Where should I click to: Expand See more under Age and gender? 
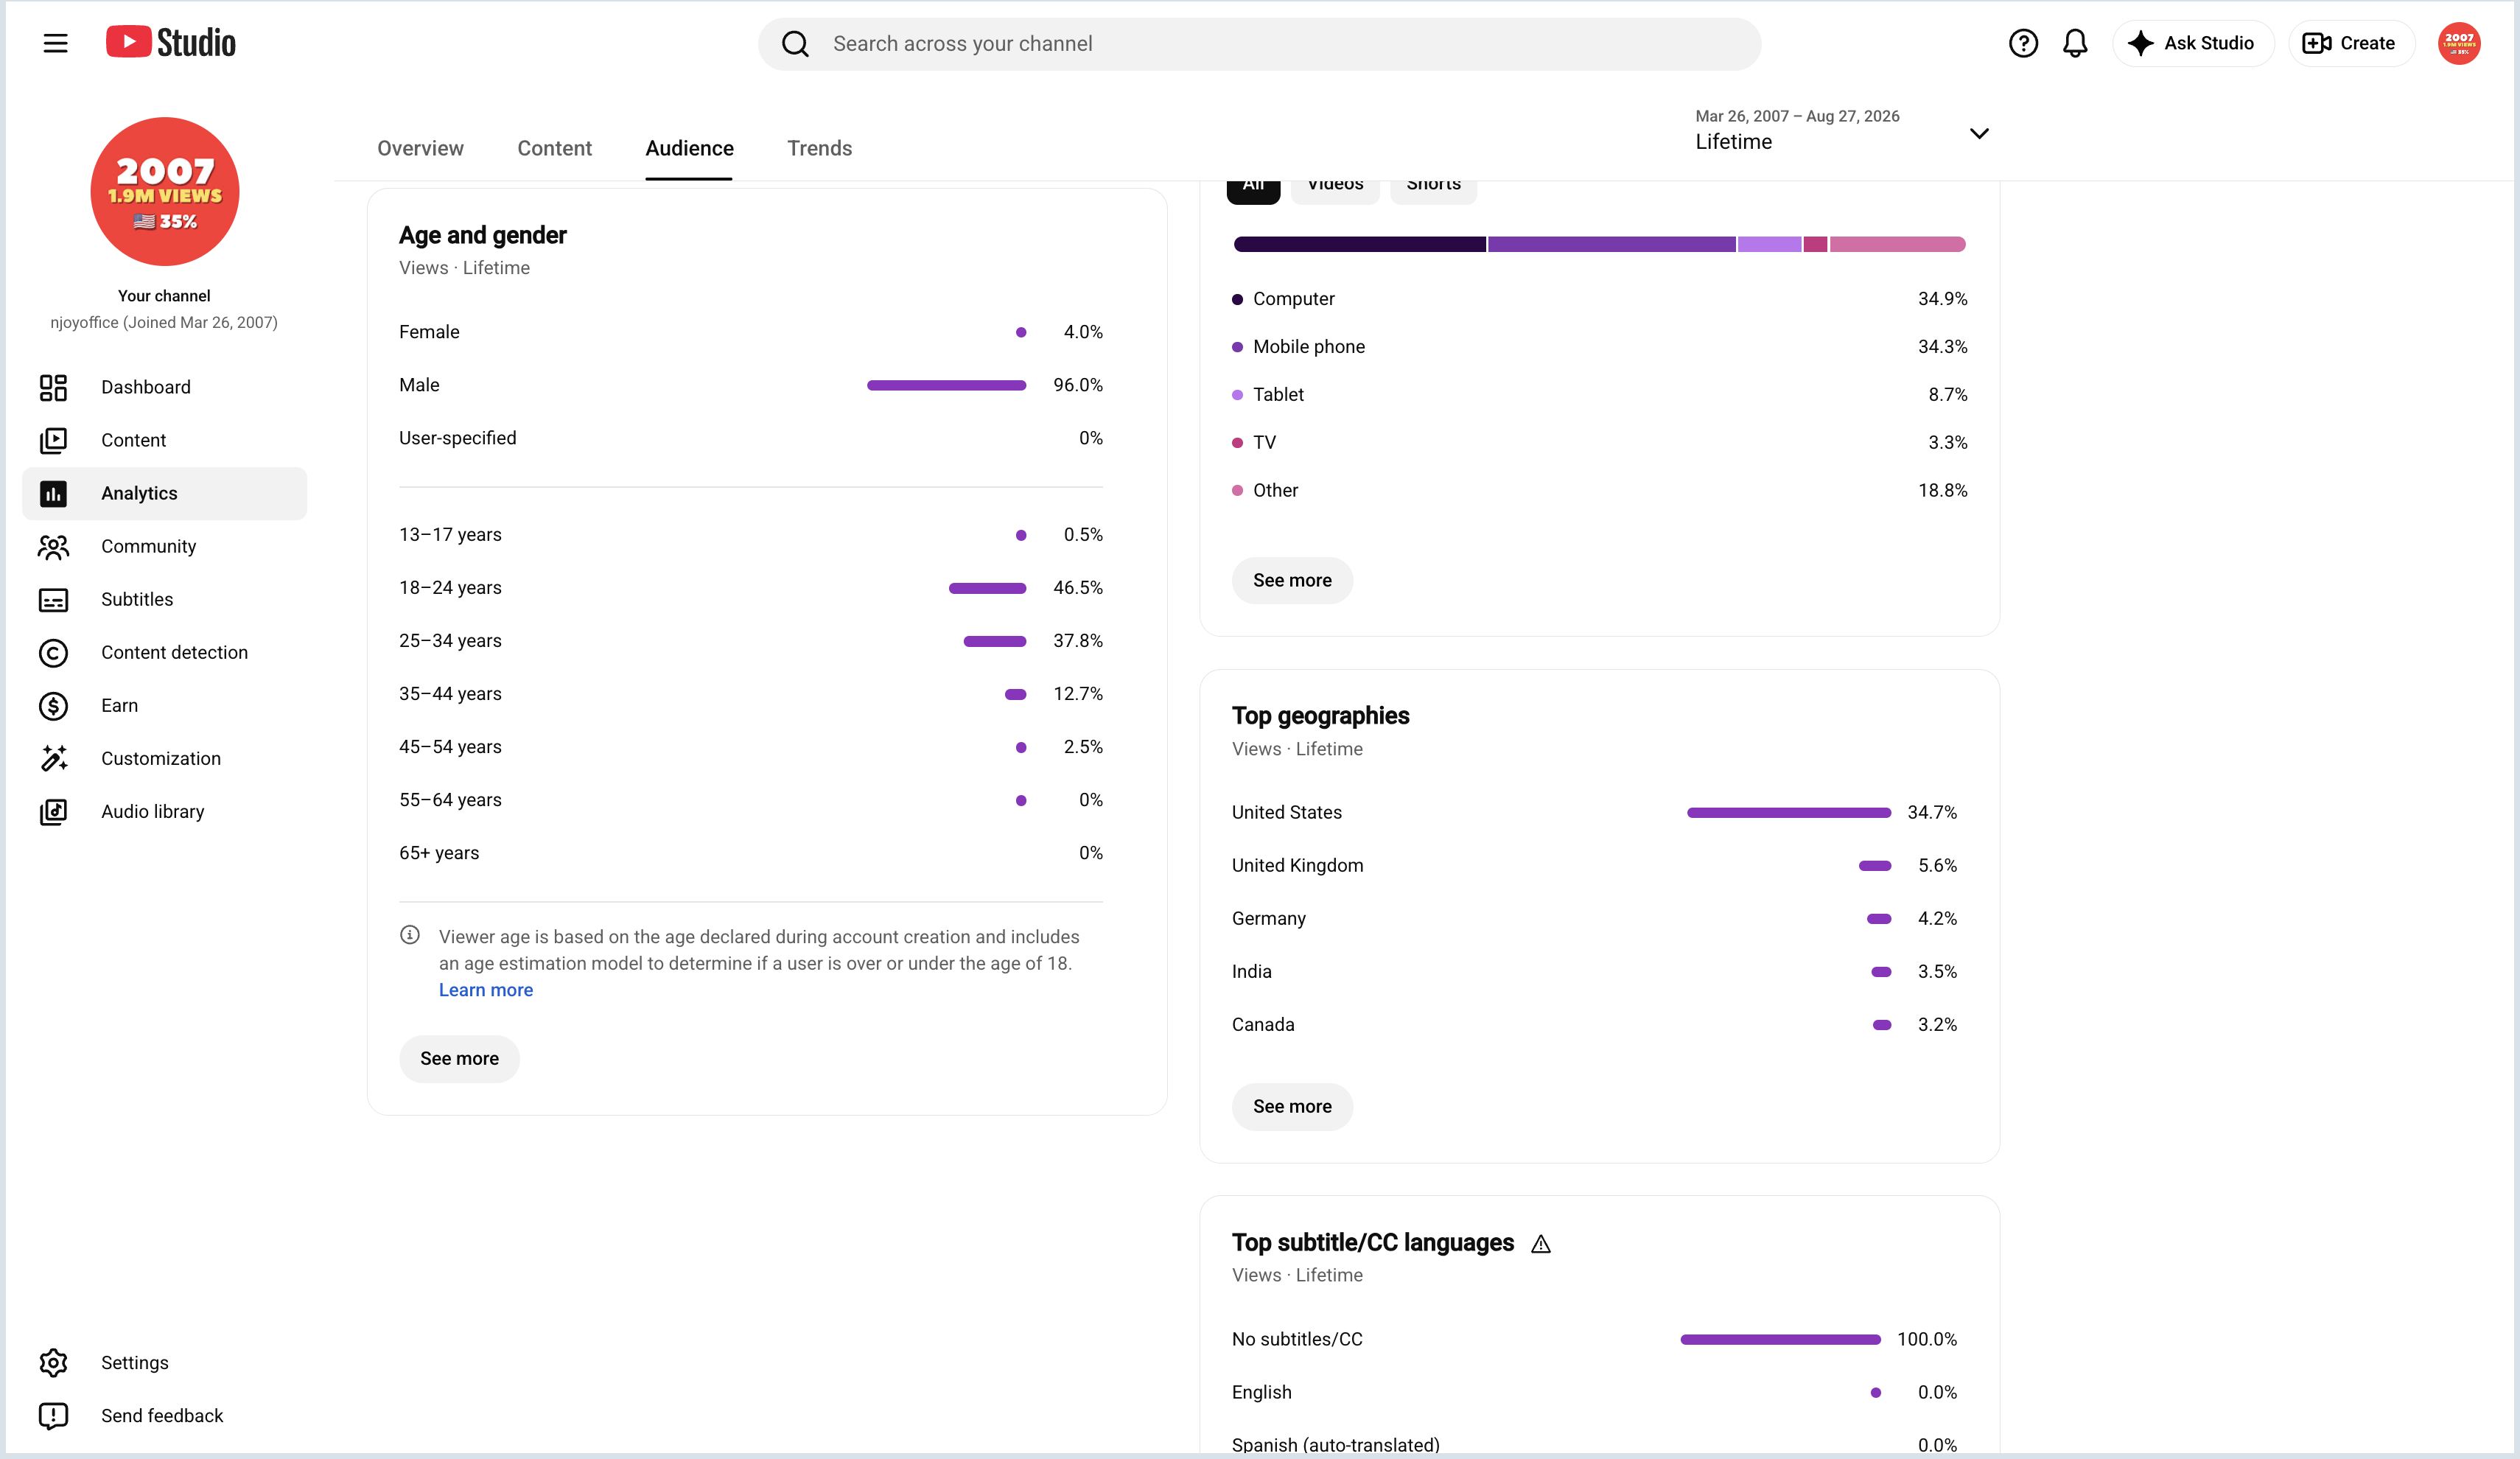pos(459,1059)
